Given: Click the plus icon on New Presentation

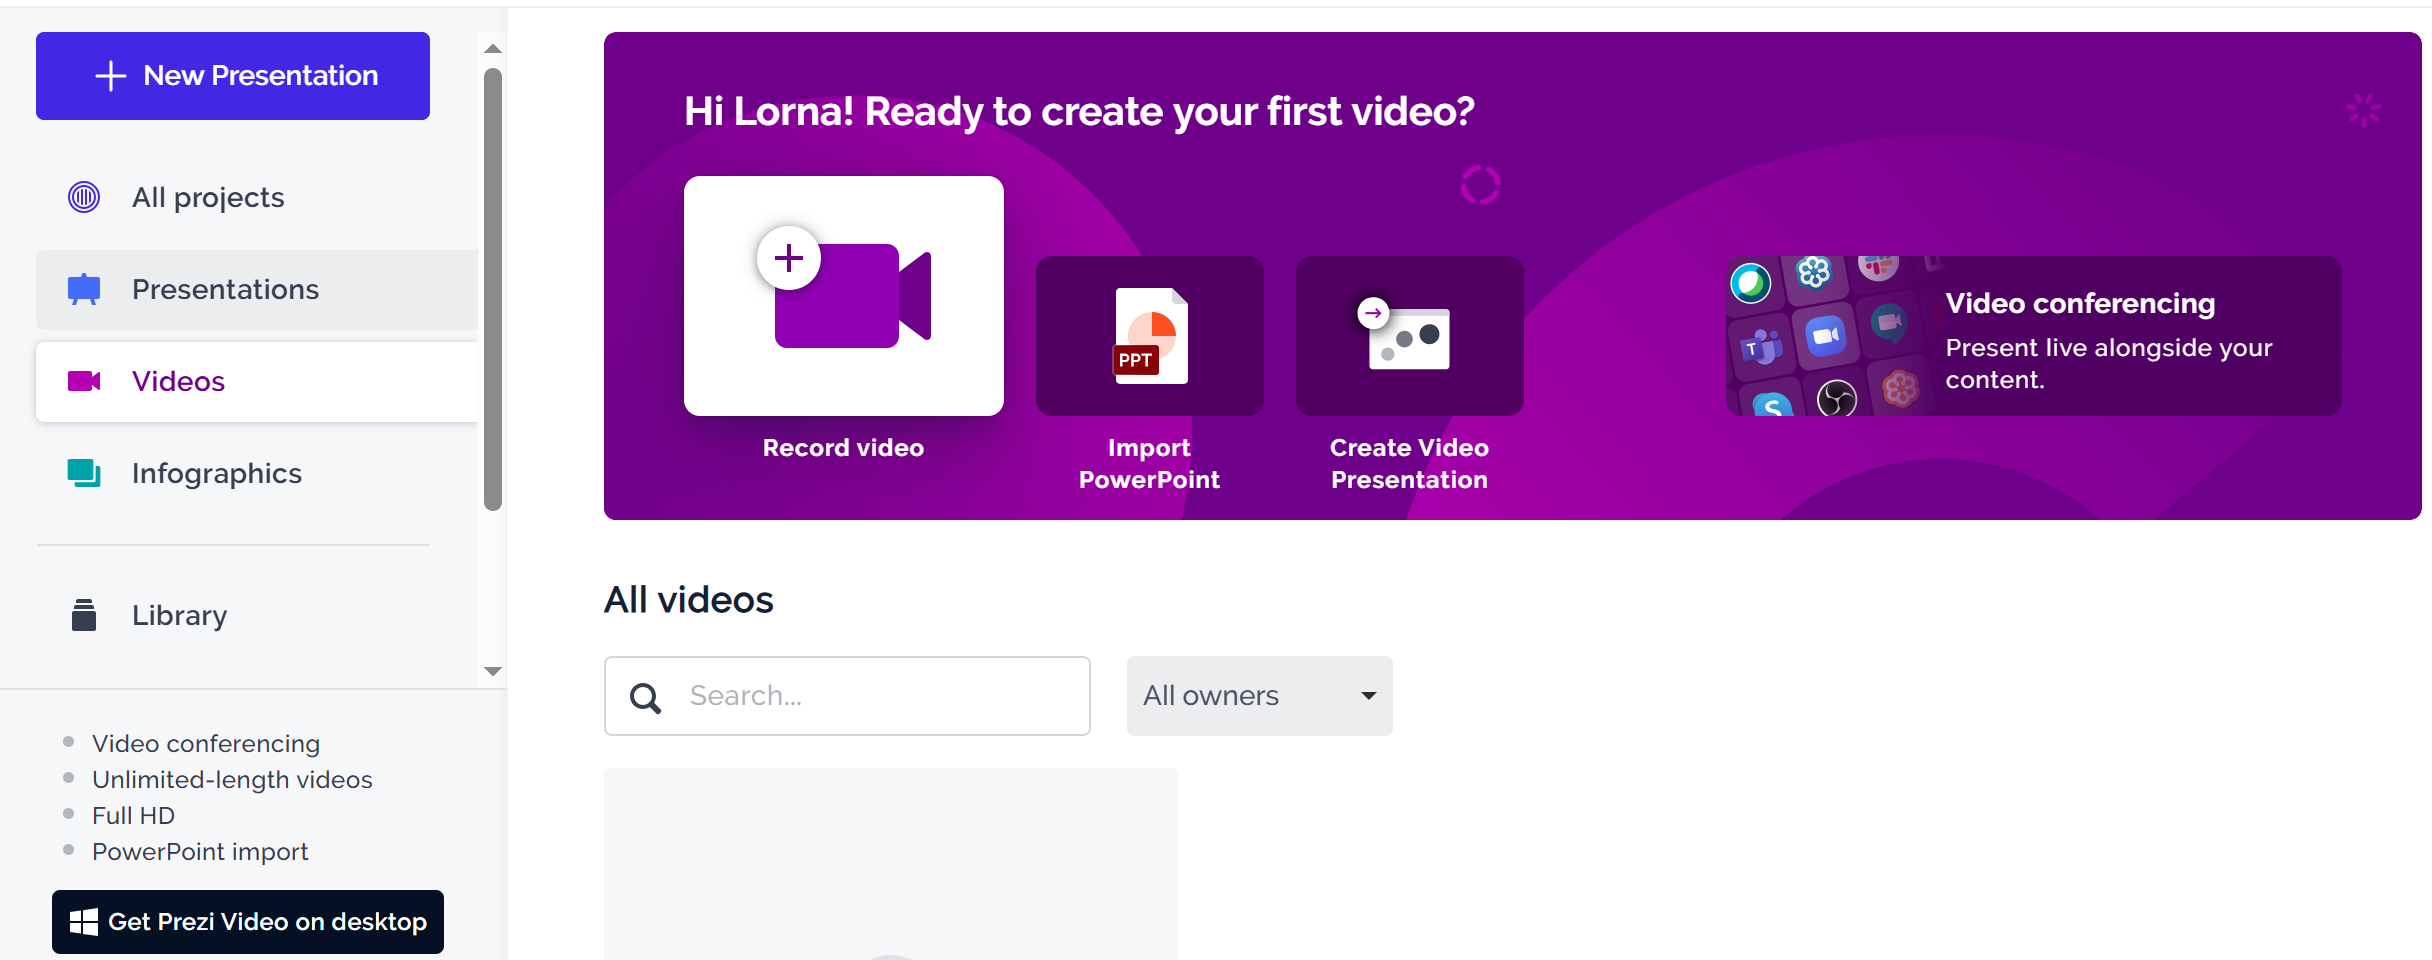Looking at the screenshot, I should click(x=111, y=76).
